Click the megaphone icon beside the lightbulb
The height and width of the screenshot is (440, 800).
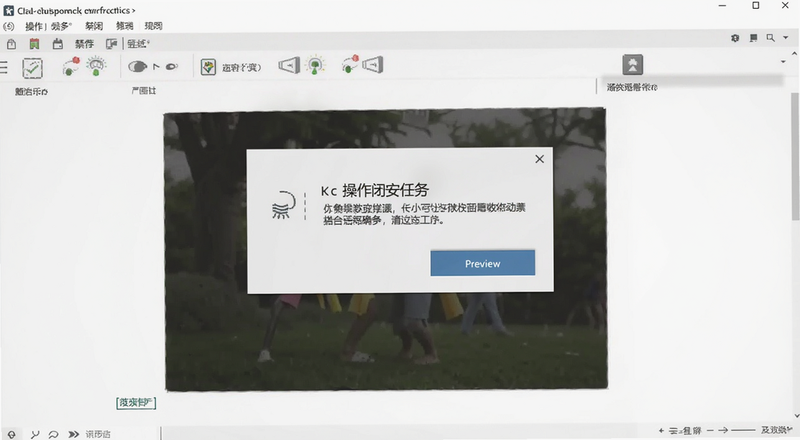[x=289, y=65]
